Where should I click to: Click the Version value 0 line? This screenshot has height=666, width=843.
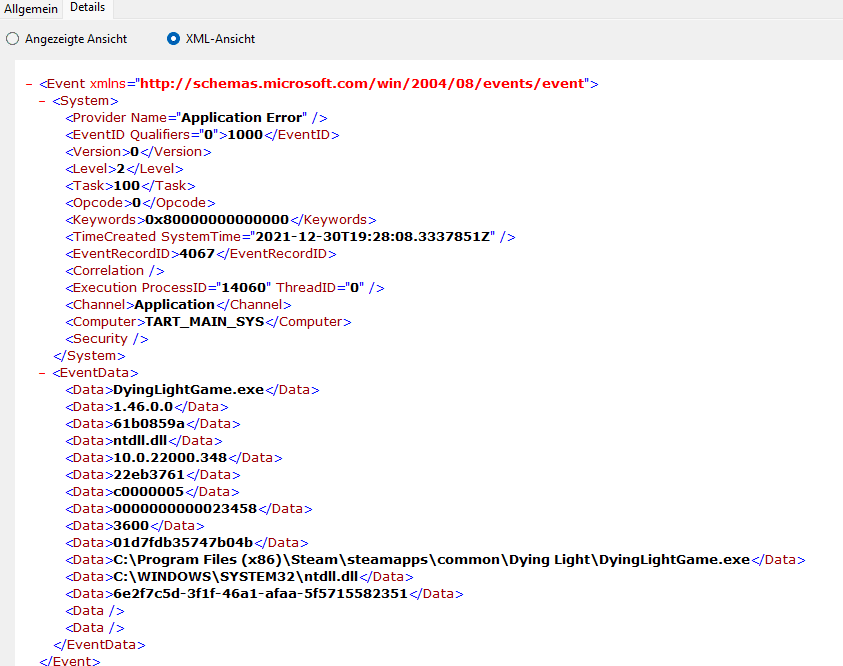pos(138,152)
